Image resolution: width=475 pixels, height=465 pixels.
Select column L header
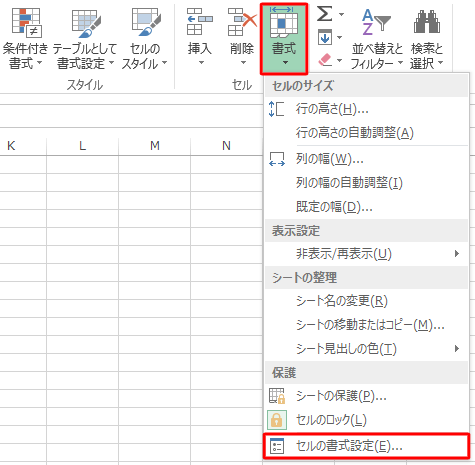point(82,146)
